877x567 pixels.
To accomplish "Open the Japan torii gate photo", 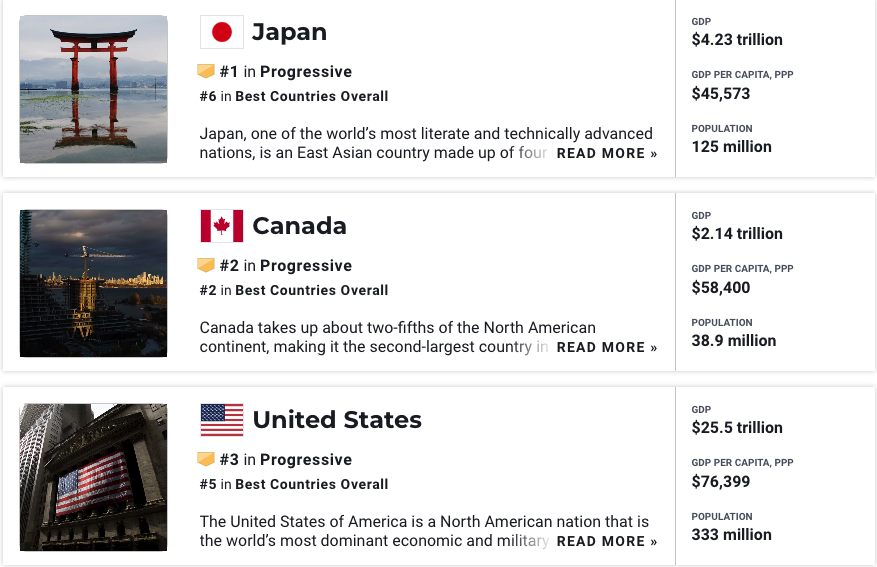I will click(93, 89).
